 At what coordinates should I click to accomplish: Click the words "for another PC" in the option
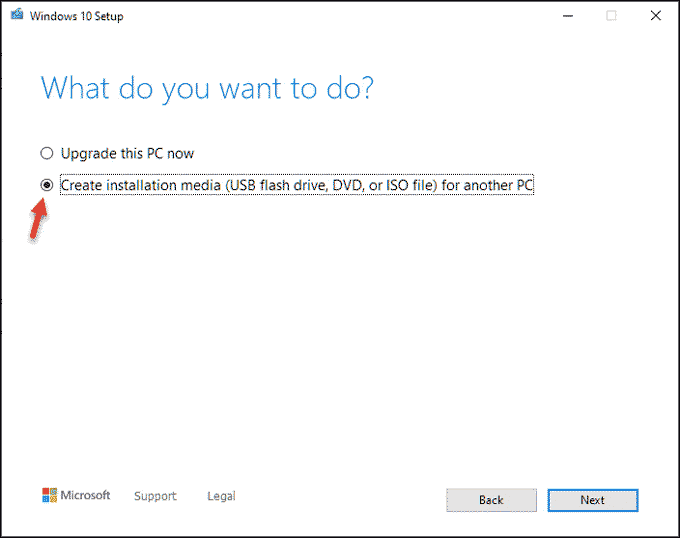tap(487, 185)
